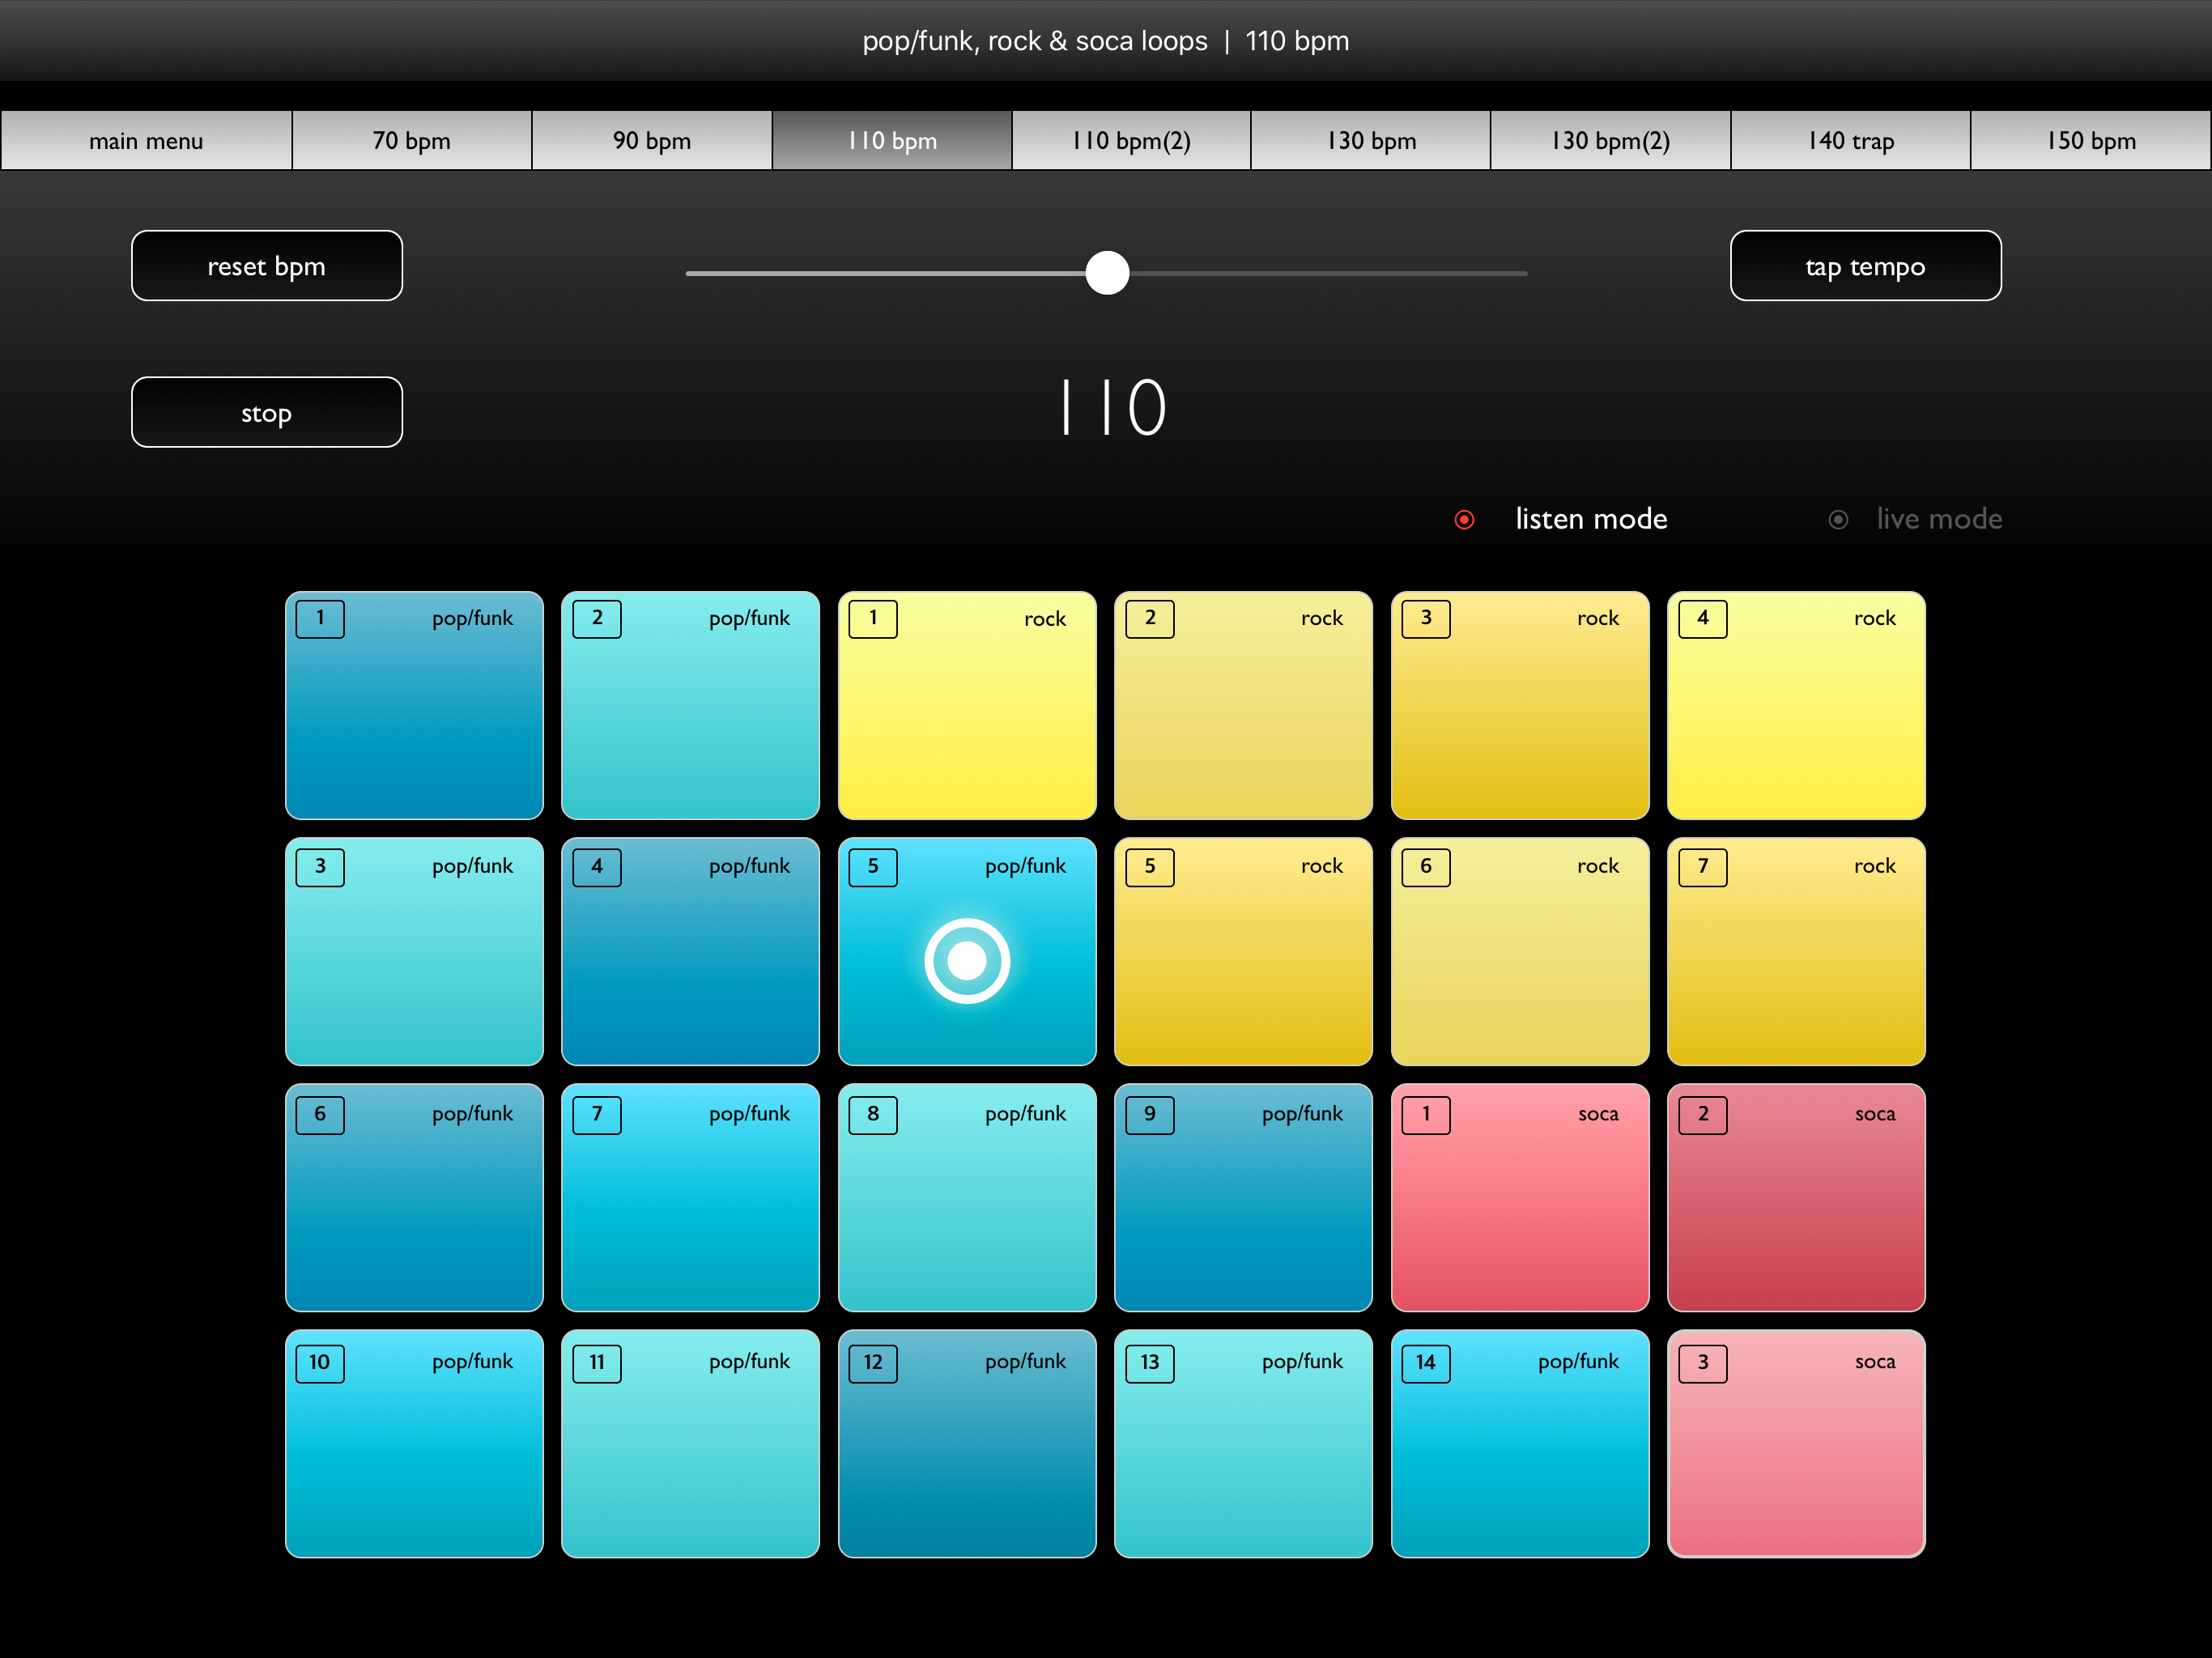Viewport: 2212px width, 1658px height.
Task: Trigger soca loop pad 1
Action: [1520, 1198]
